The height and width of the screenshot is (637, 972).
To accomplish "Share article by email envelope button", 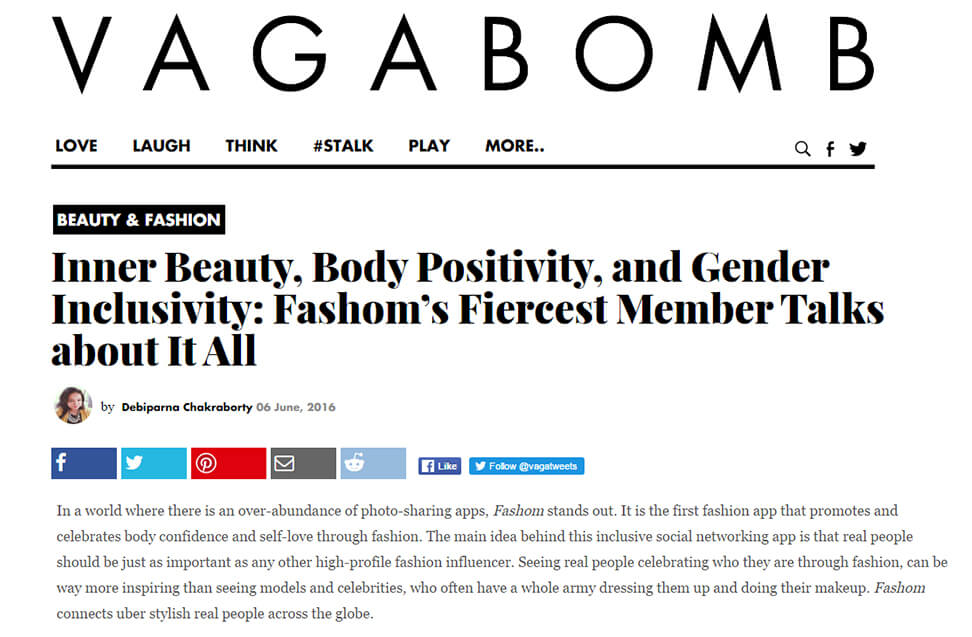I will (x=303, y=464).
